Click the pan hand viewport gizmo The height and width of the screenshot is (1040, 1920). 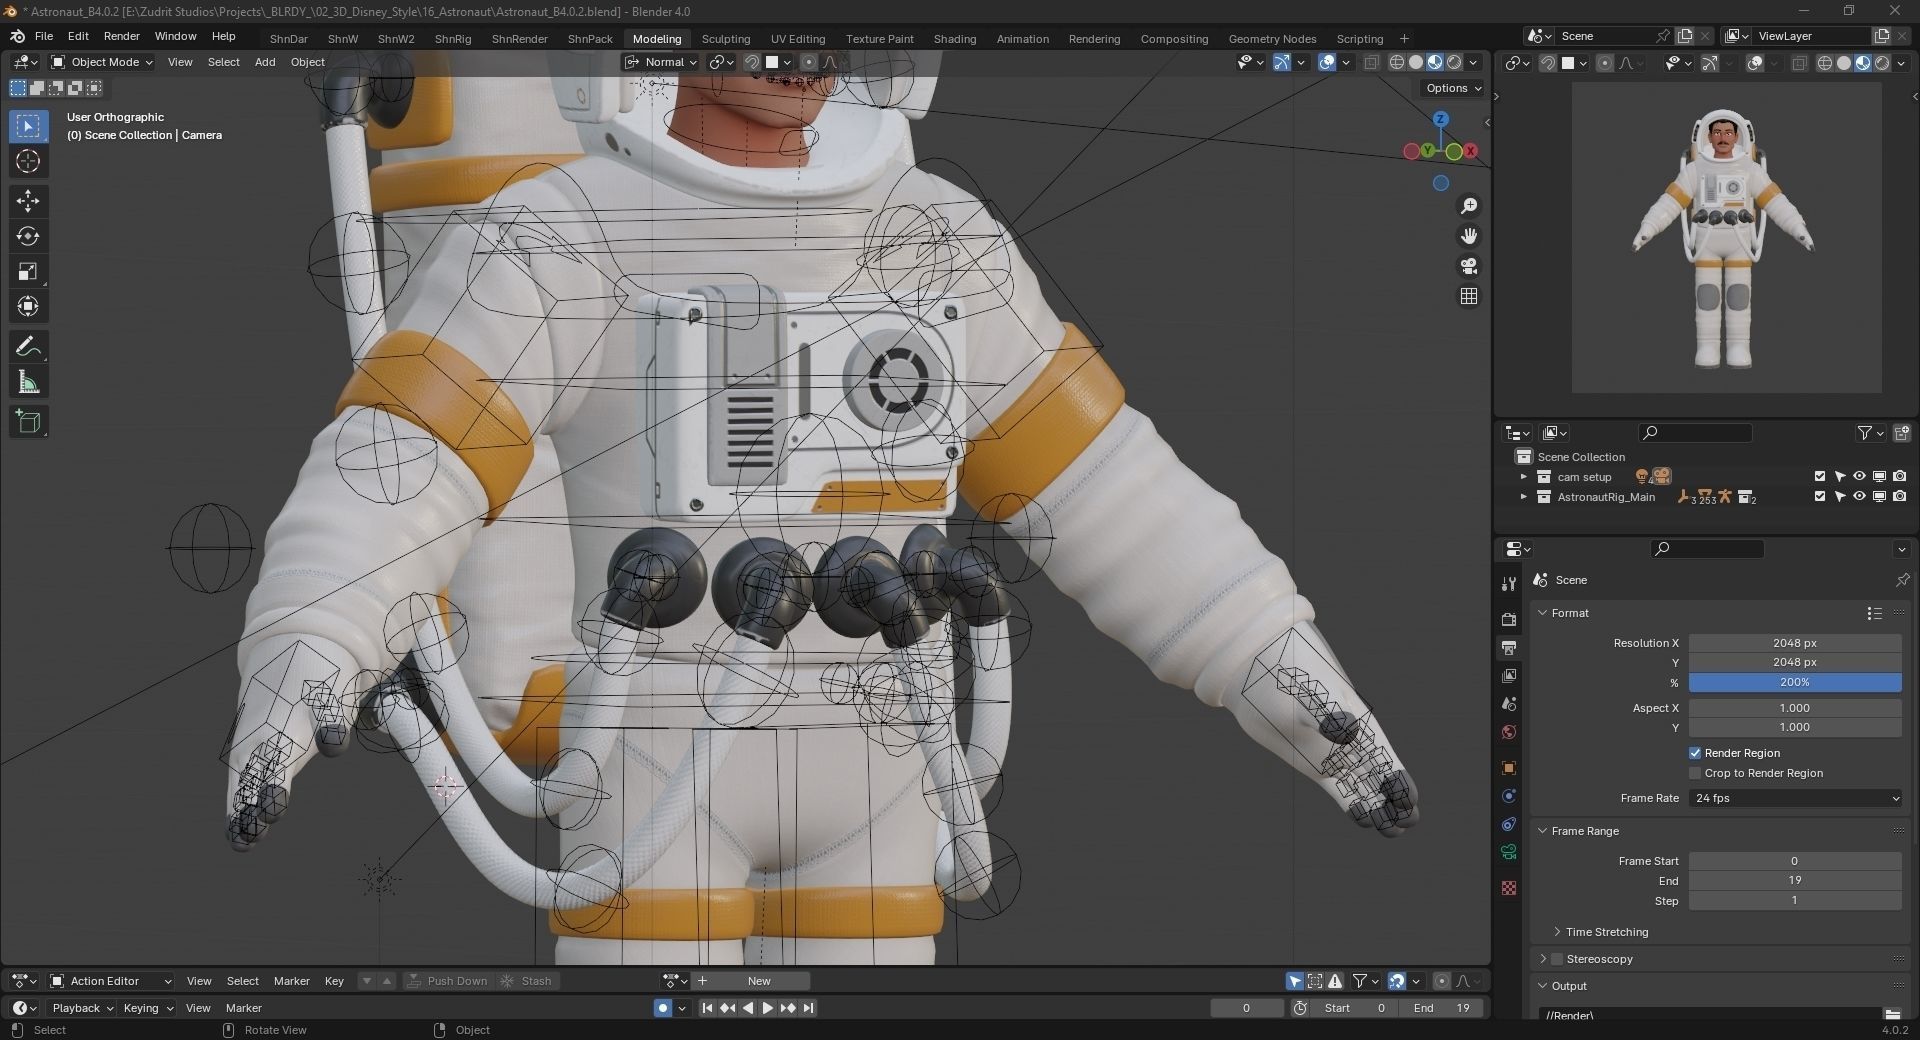(x=1469, y=236)
